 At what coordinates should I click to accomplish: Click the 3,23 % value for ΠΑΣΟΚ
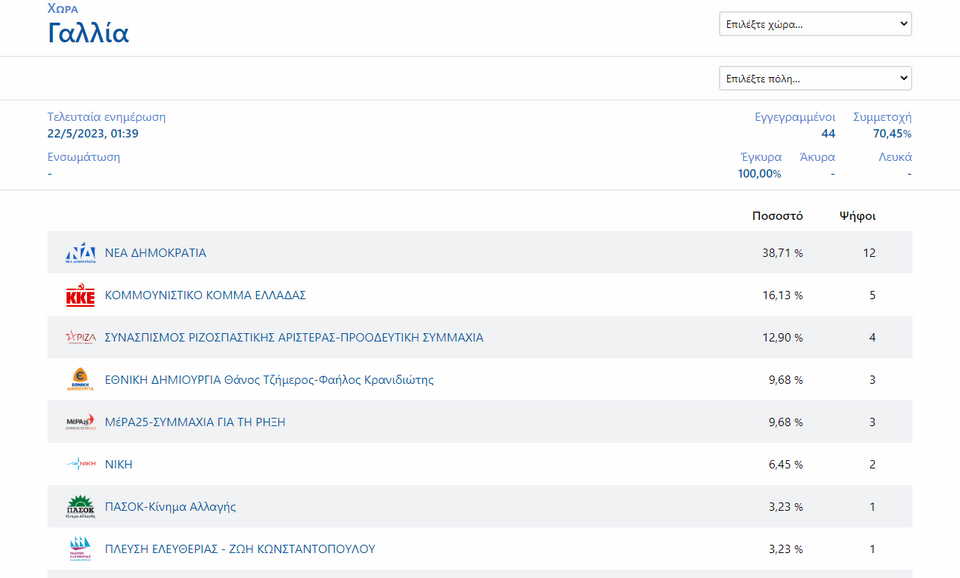pyautogui.click(x=786, y=506)
